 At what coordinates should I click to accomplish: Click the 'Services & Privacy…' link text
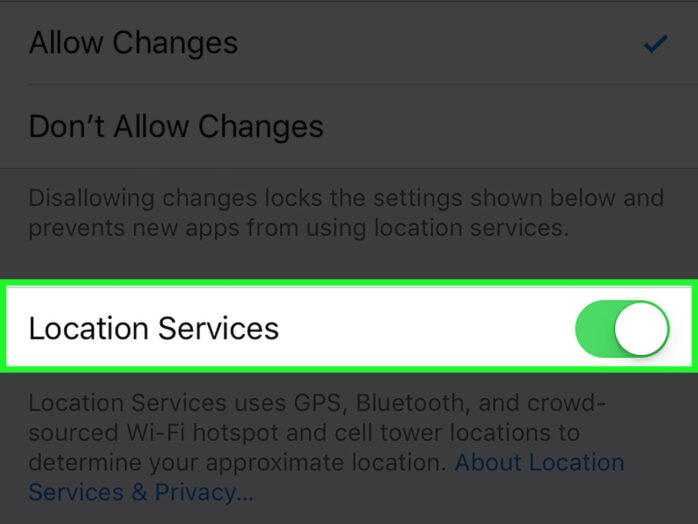click(141, 492)
